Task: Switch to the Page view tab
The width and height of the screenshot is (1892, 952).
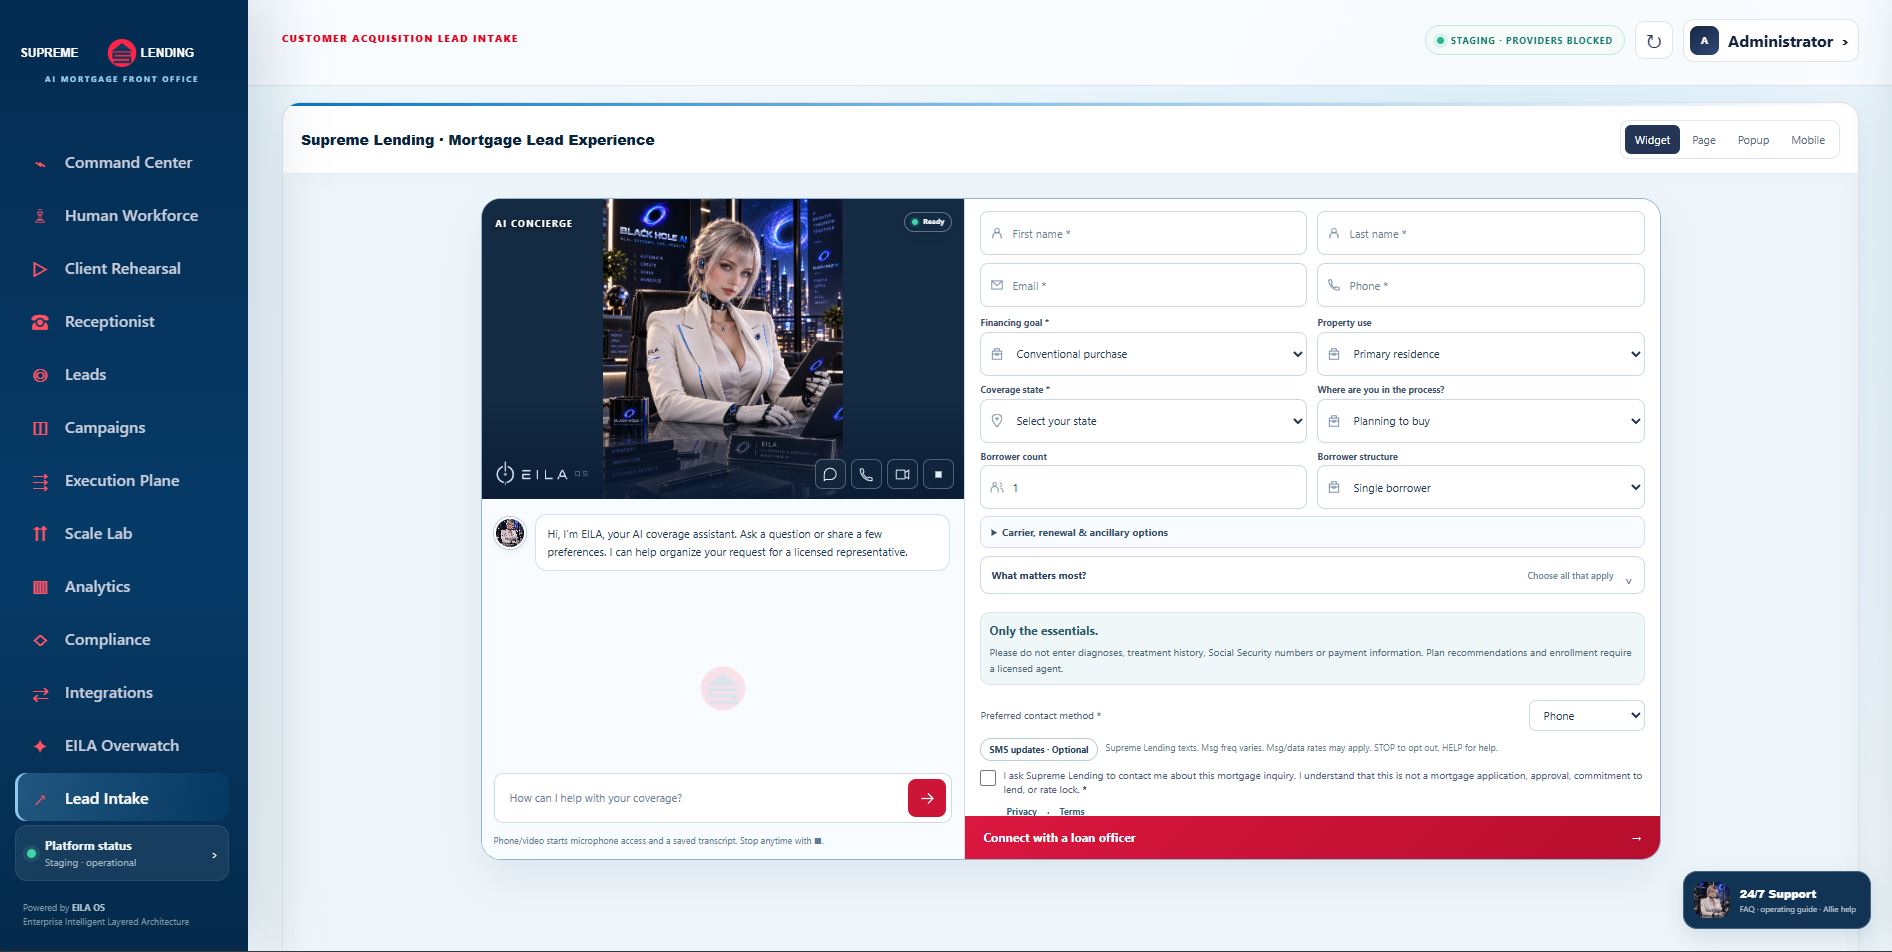Action: coord(1703,140)
